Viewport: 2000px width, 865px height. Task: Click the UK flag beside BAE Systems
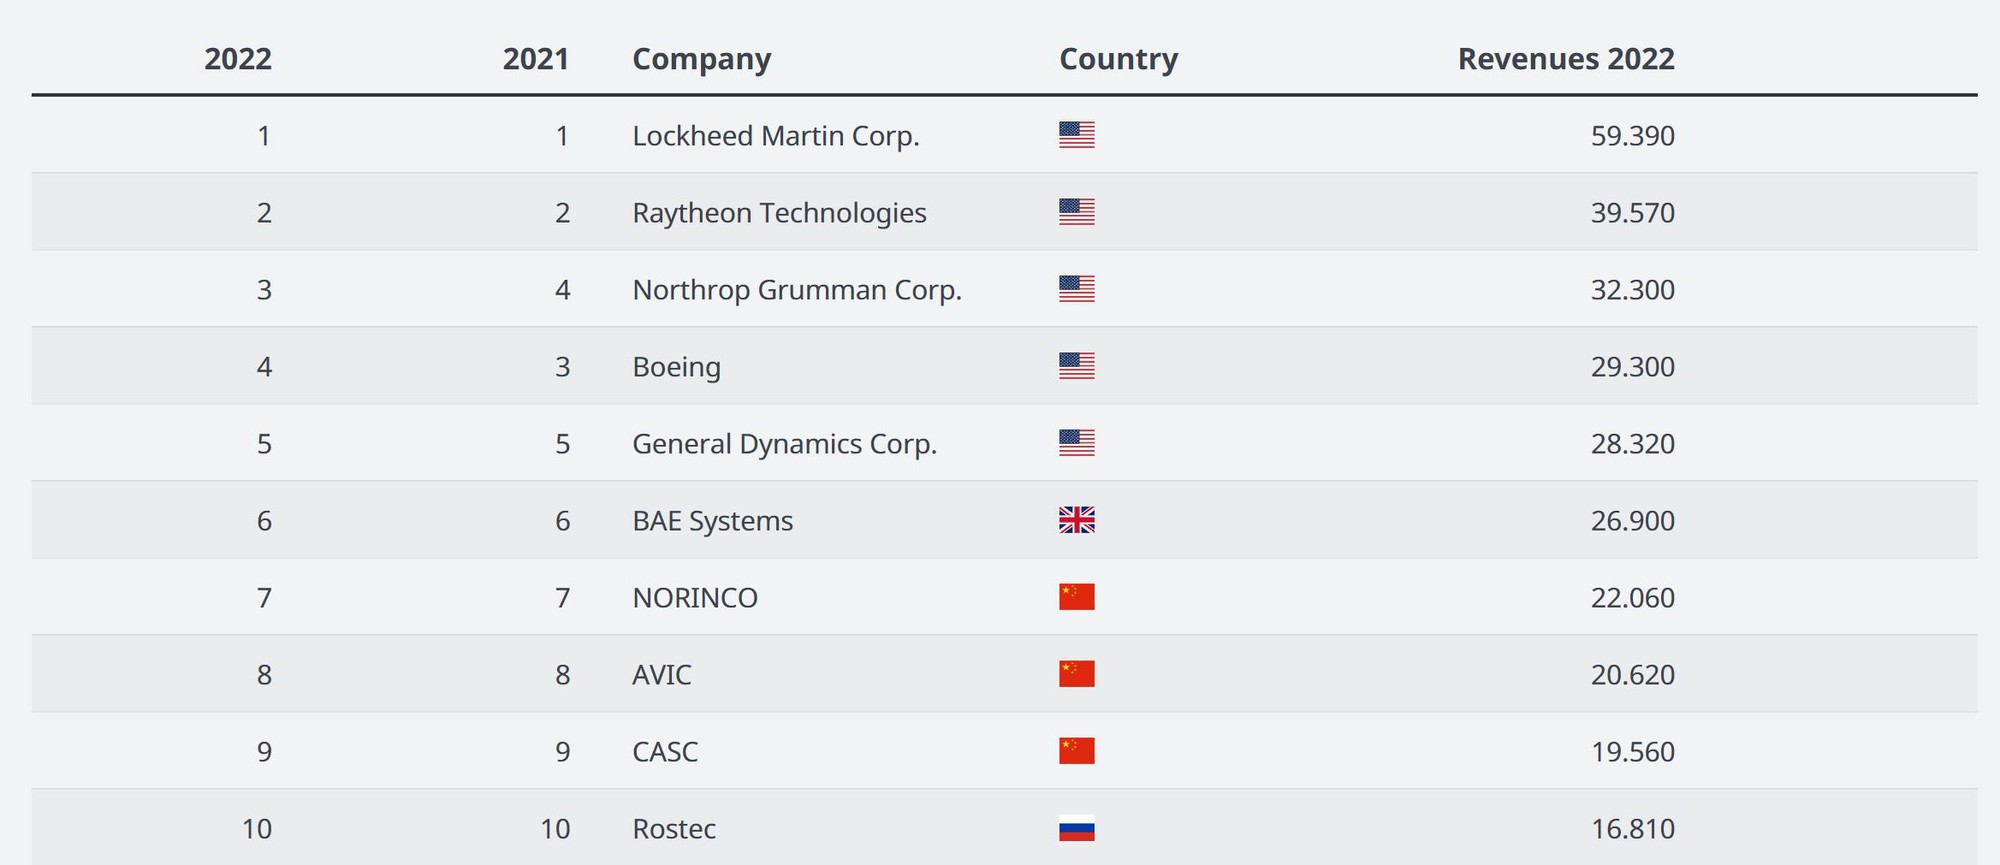tap(1076, 520)
